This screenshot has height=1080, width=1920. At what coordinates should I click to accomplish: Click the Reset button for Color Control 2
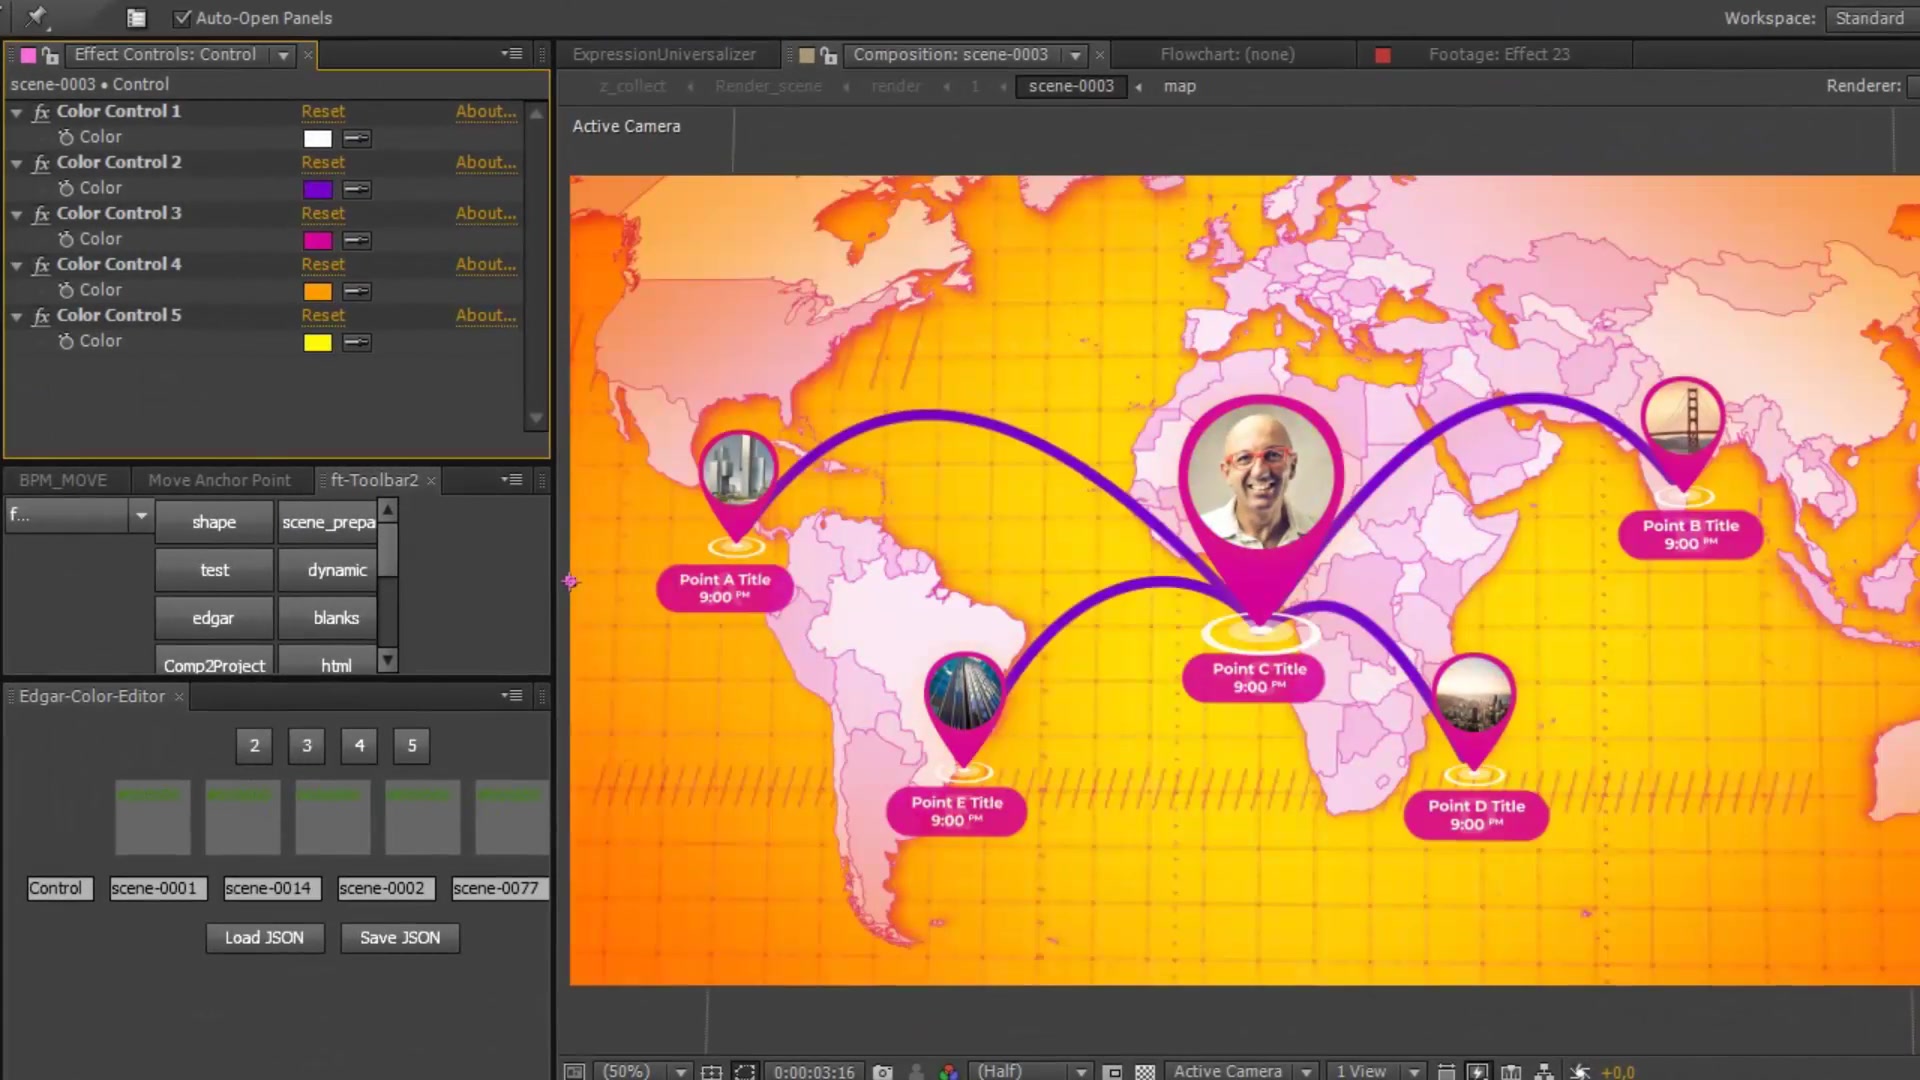(322, 161)
